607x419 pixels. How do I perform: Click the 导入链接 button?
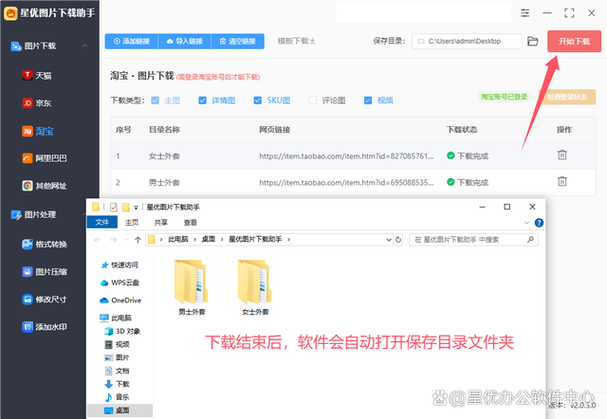coord(185,41)
